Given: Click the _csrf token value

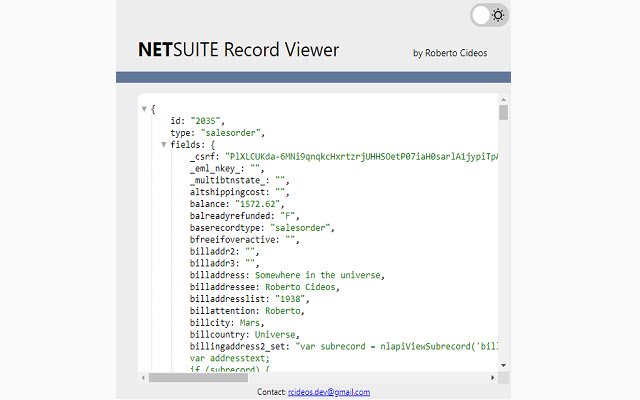Looking at the screenshot, I should click(x=362, y=156).
